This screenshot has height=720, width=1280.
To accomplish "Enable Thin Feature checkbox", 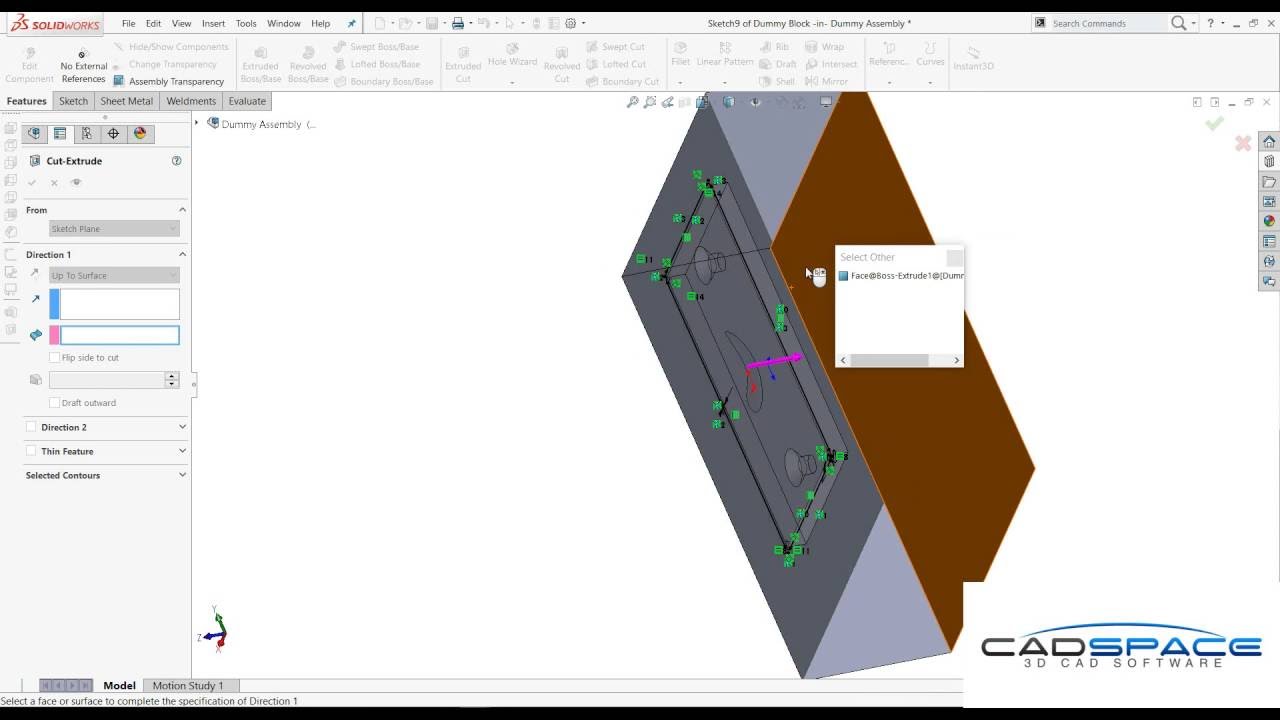I will [x=31, y=451].
